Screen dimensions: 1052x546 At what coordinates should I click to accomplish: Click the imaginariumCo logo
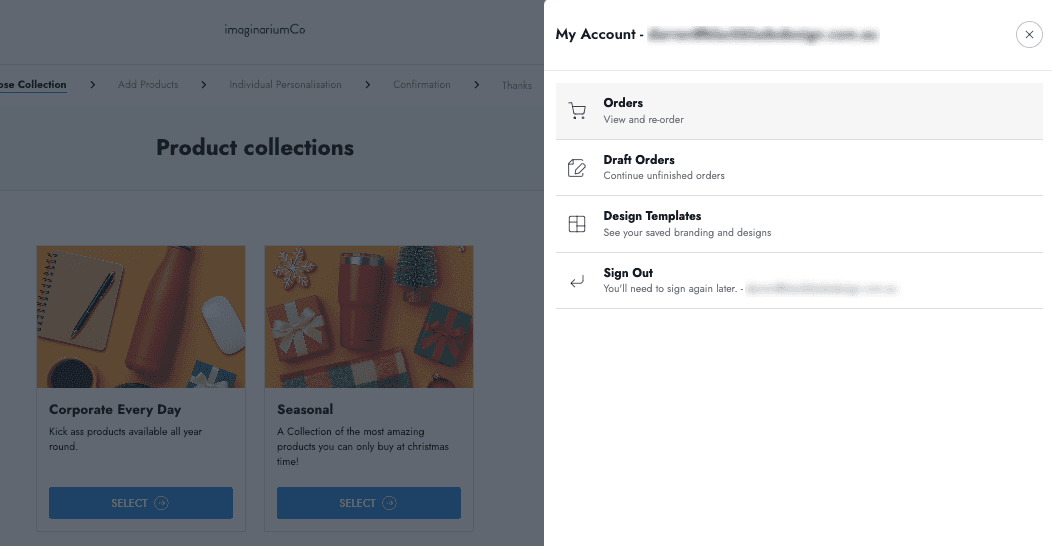265,30
